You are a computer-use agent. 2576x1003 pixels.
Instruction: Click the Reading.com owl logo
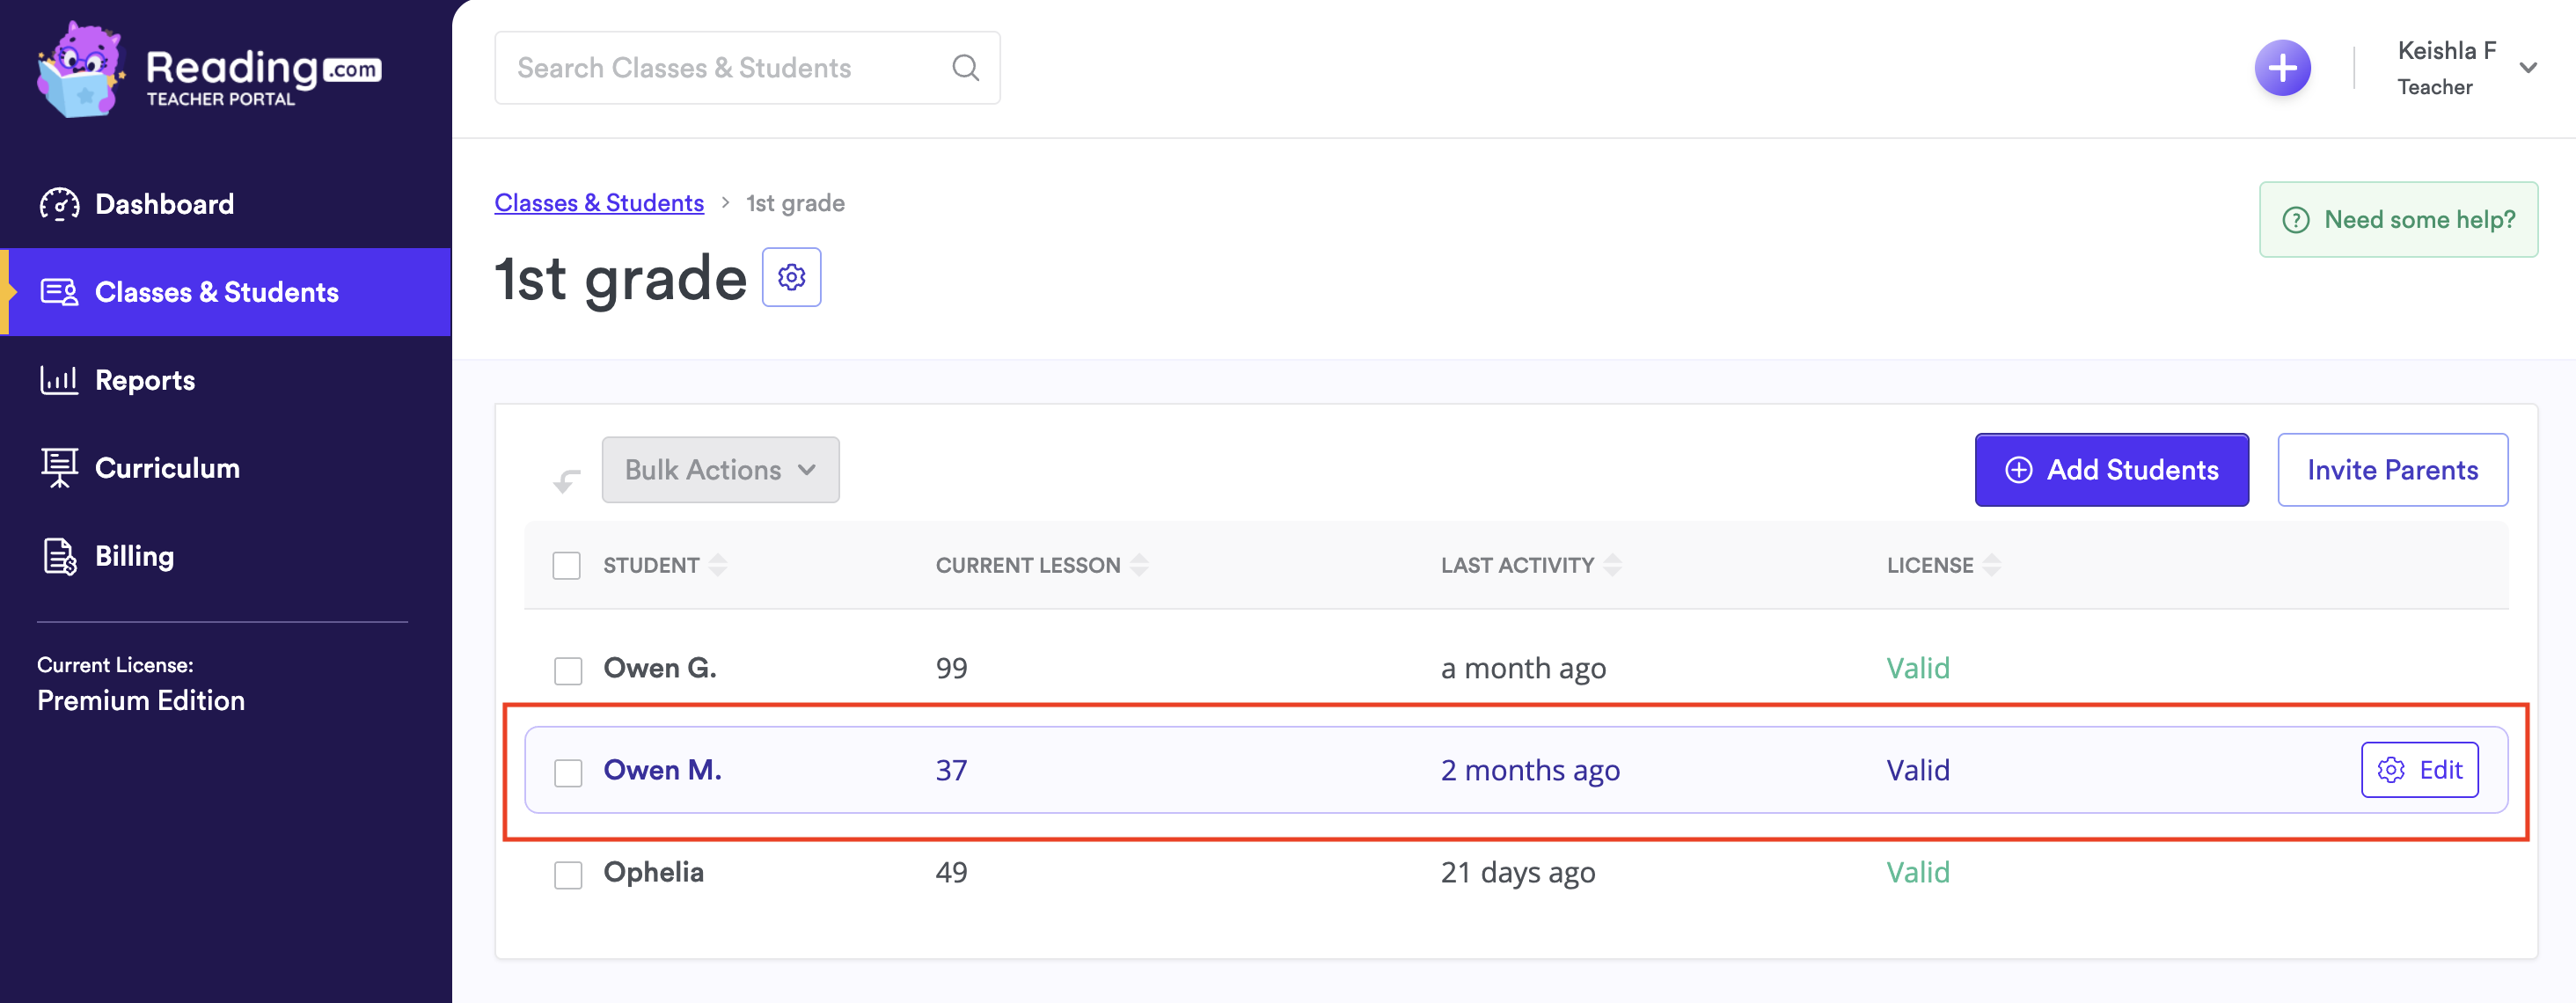click(x=80, y=70)
